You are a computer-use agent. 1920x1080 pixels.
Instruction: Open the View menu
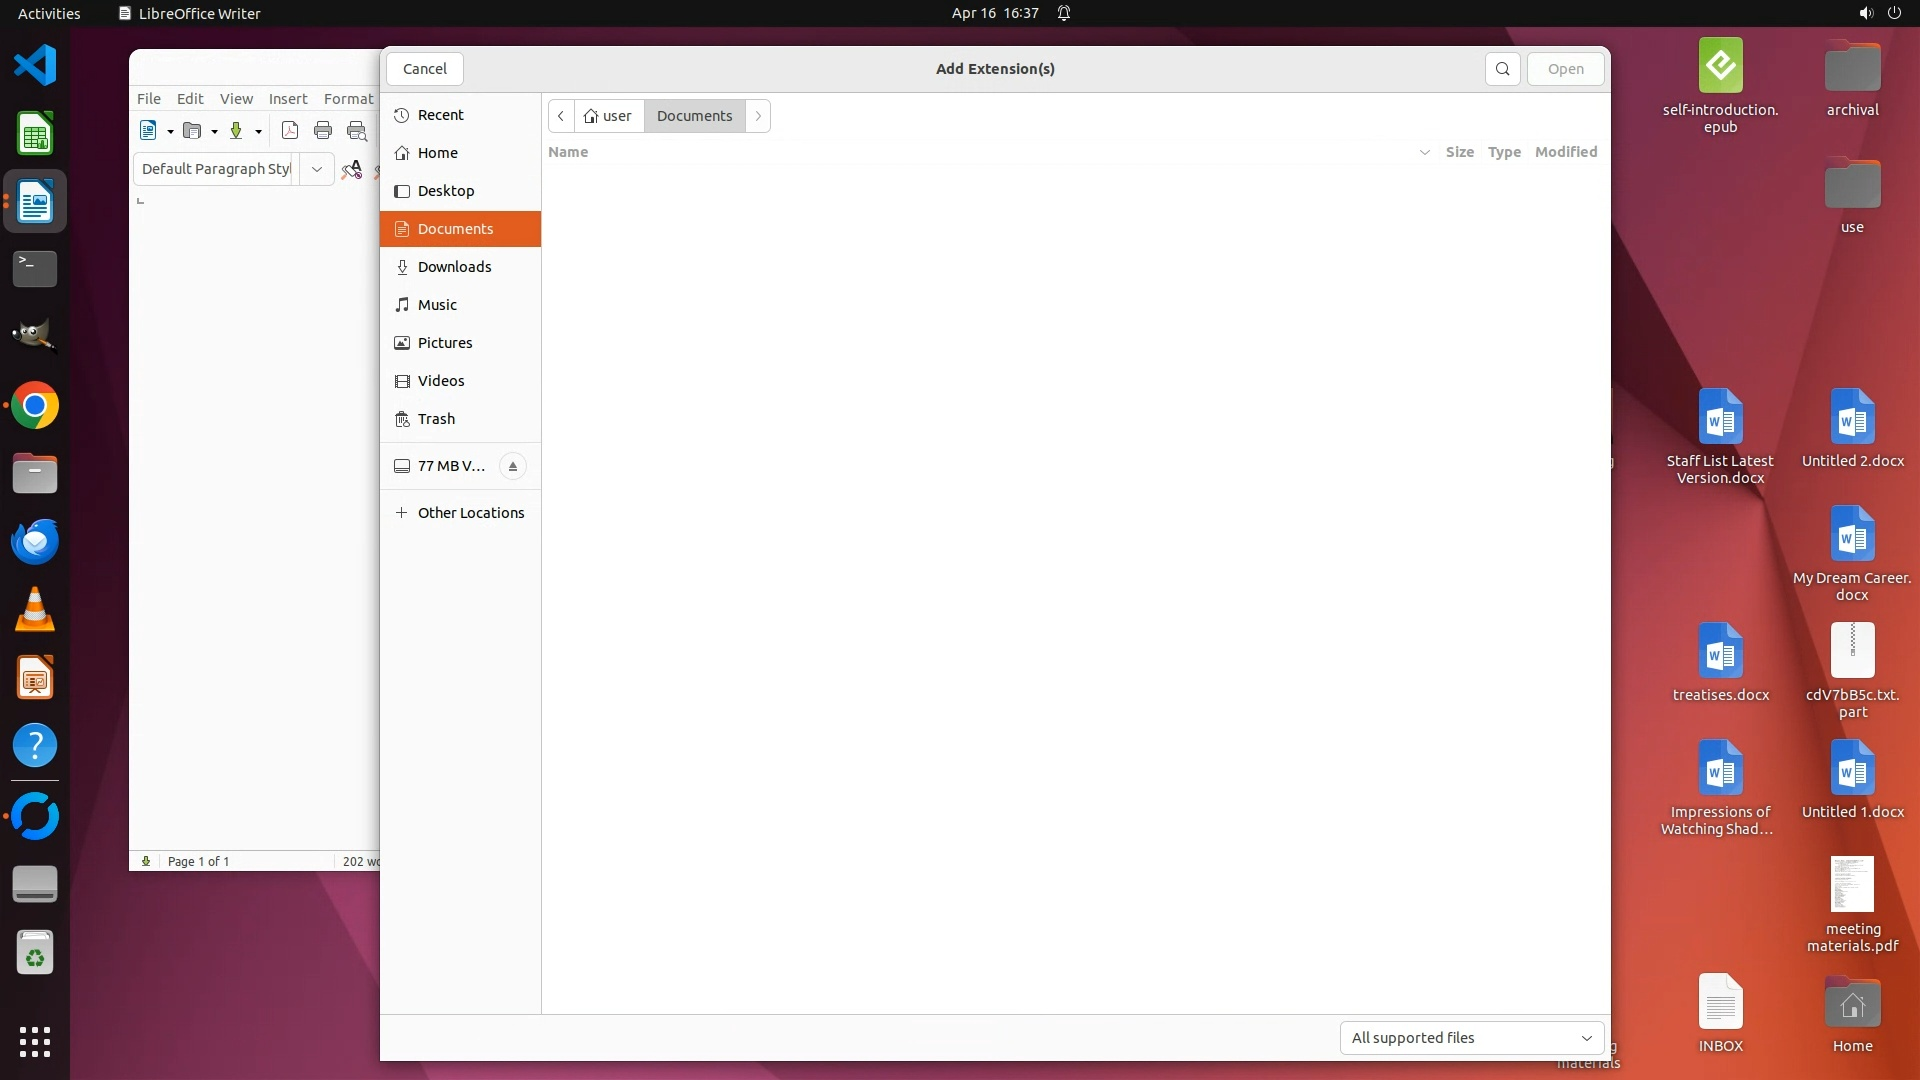pyautogui.click(x=236, y=98)
